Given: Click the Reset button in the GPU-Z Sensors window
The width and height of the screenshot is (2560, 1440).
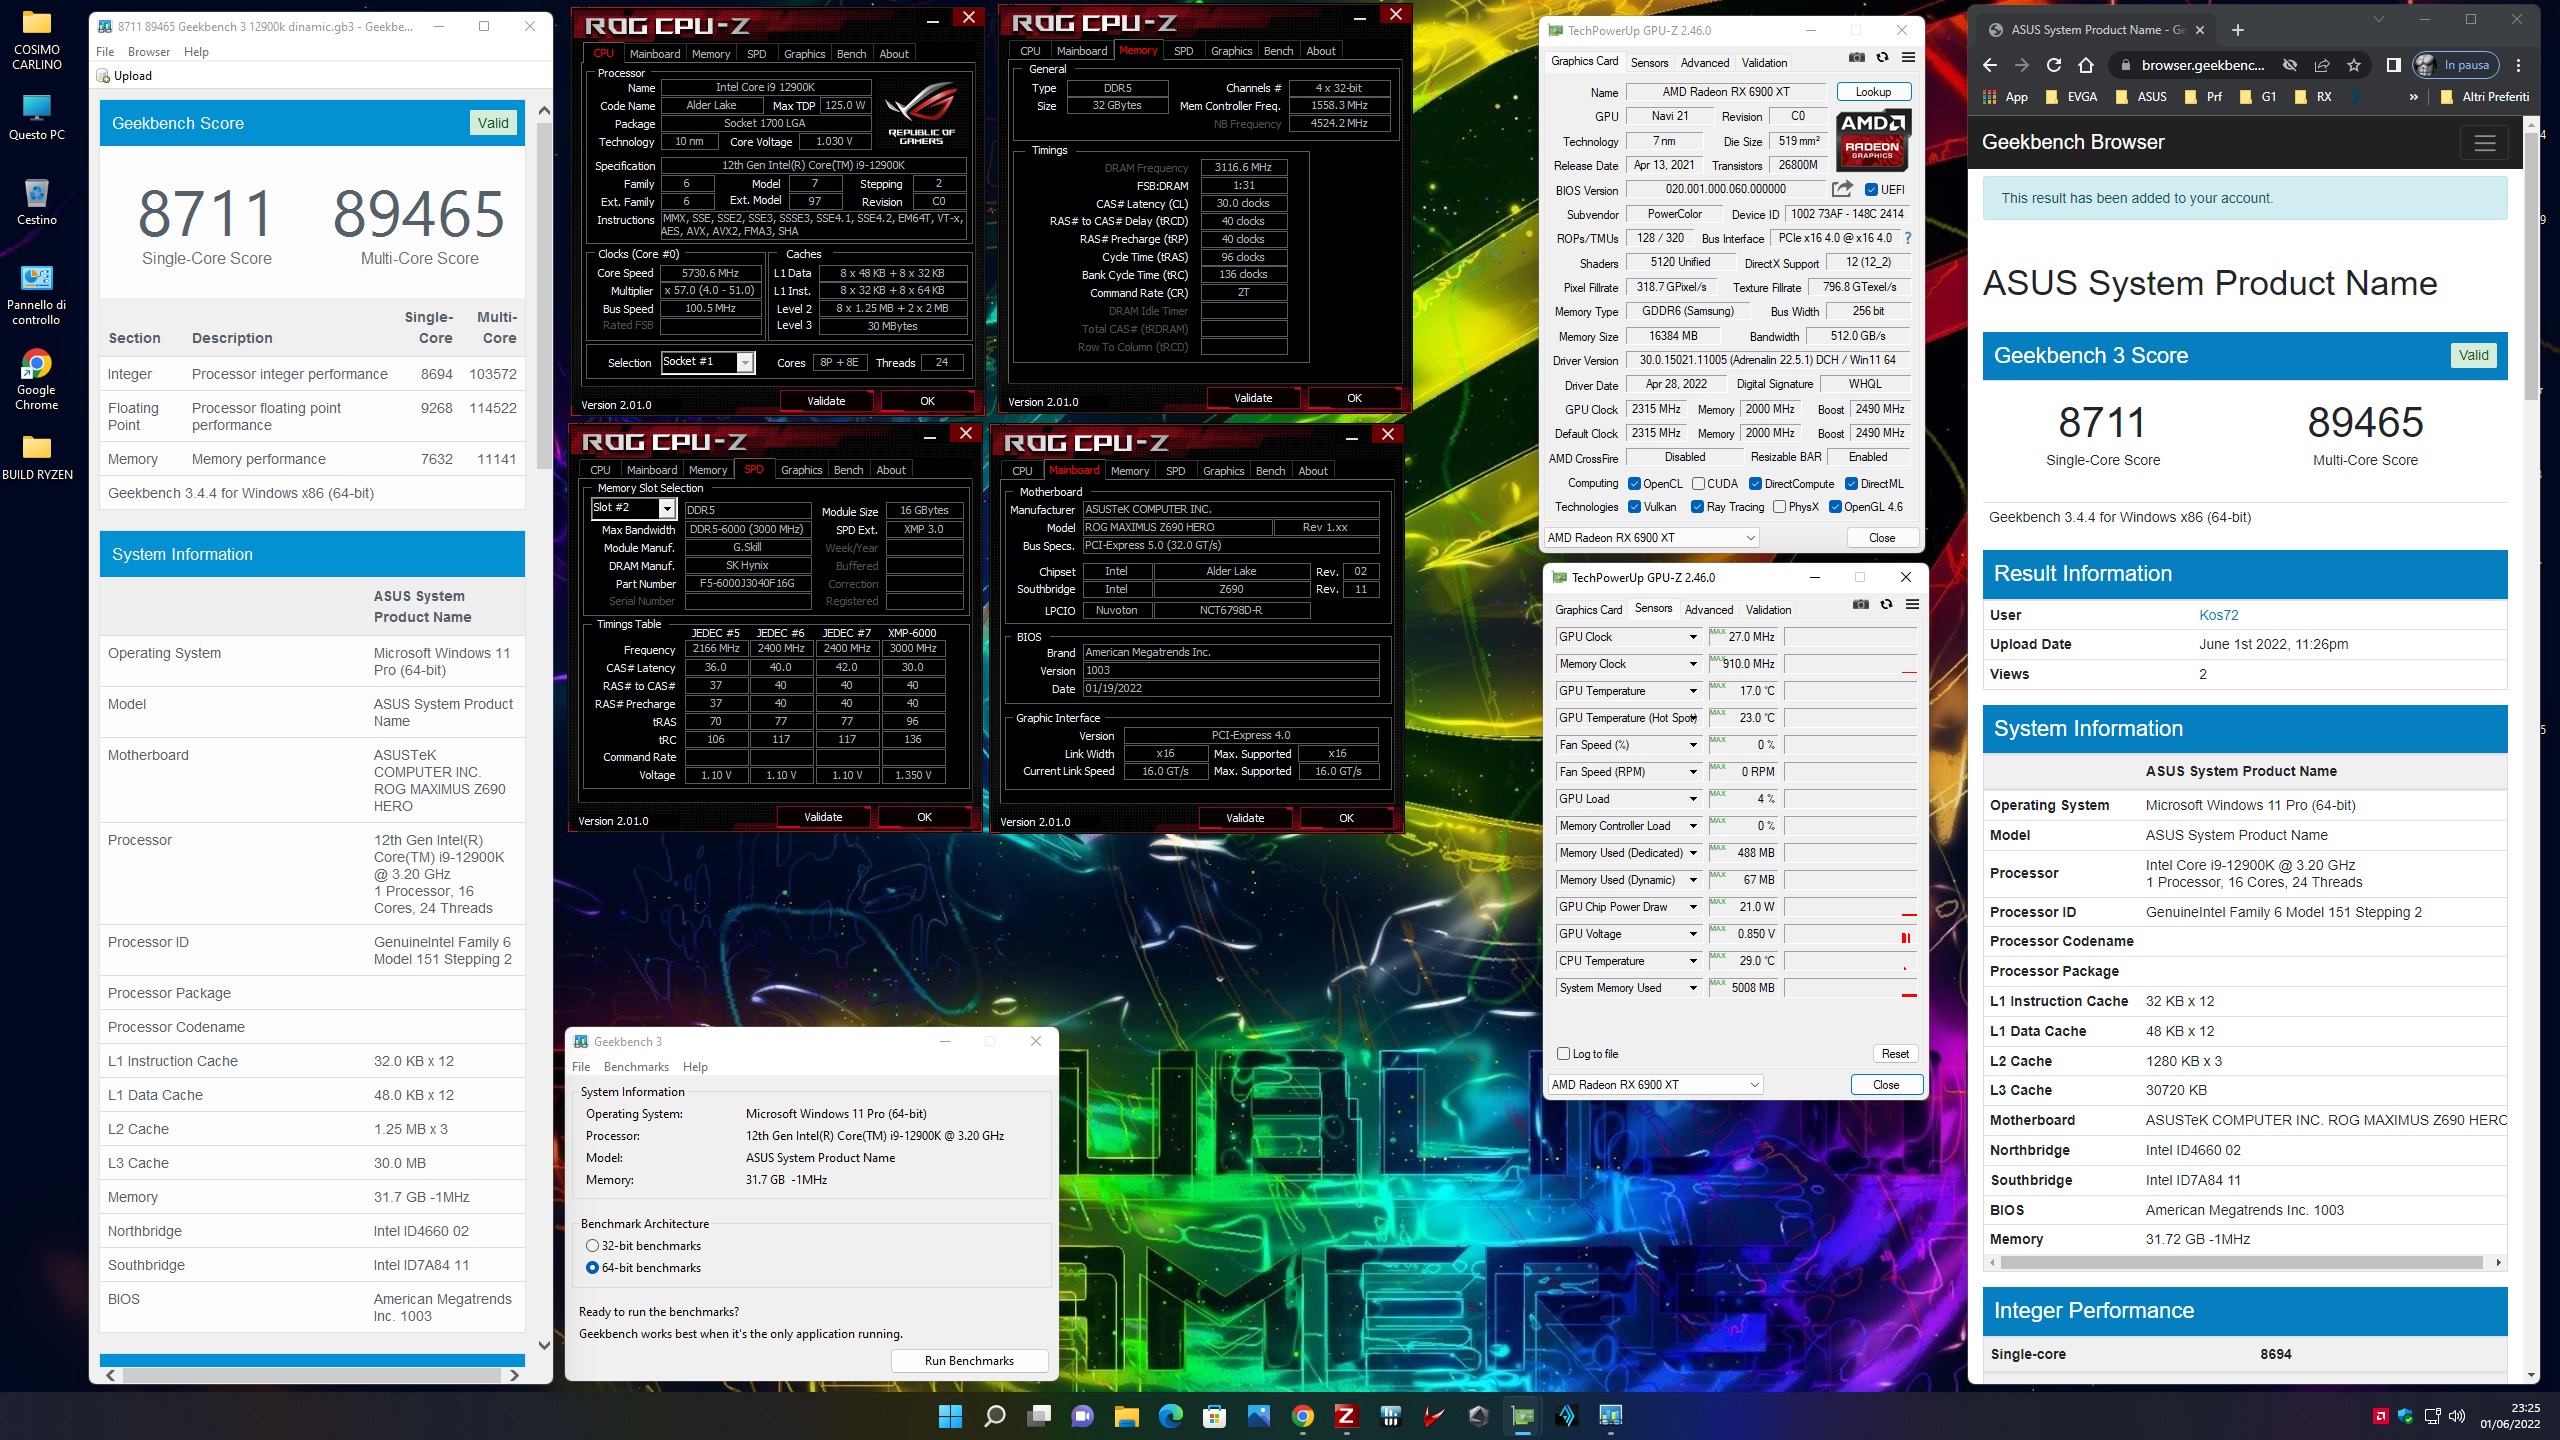Looking at the screenshot, I should (1895, 1054).
